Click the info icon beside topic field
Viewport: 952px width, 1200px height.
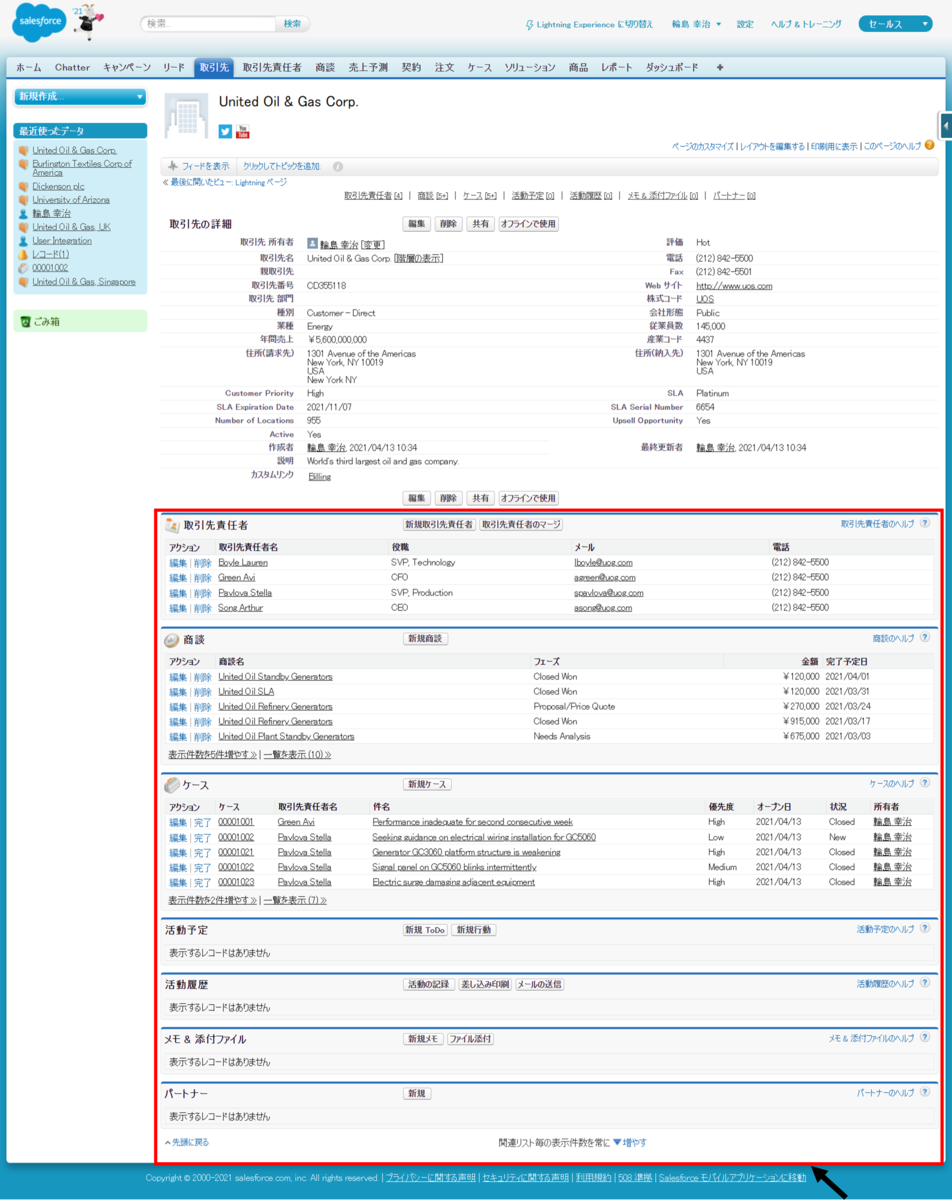(x=338, y=166)
